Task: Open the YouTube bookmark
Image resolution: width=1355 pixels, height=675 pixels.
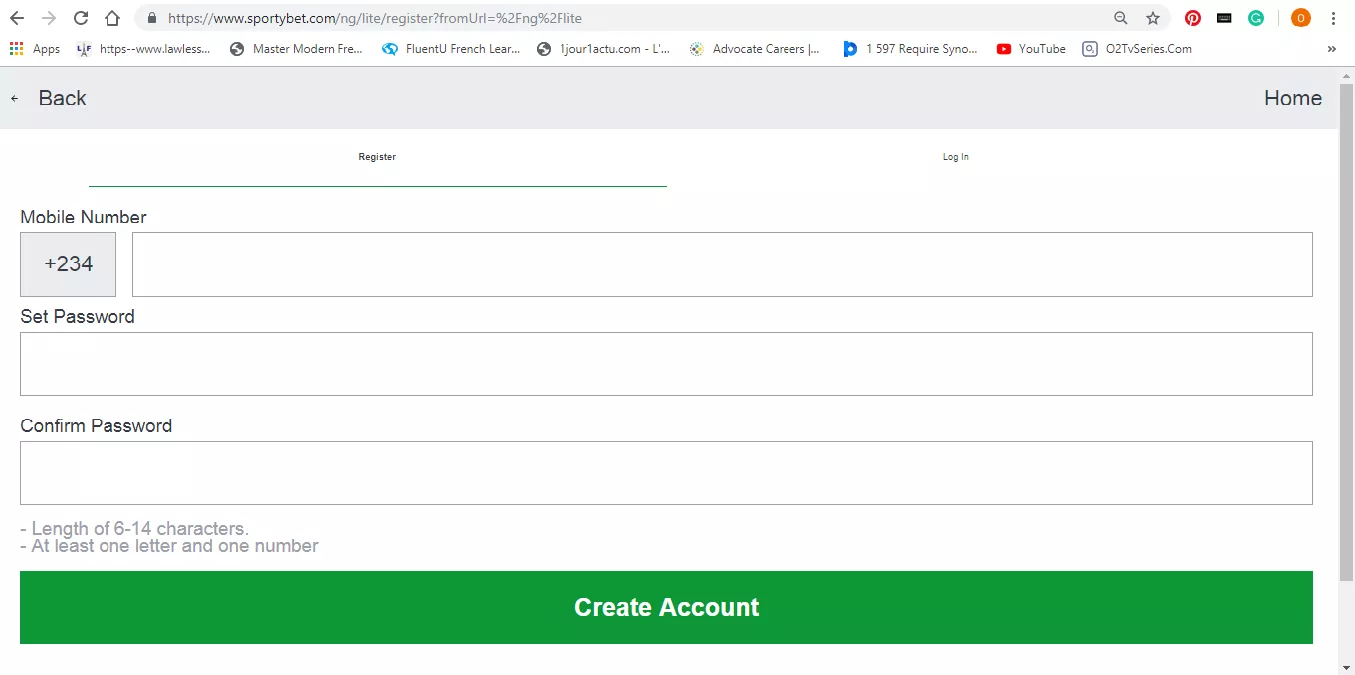Action: coord(1031,48)
